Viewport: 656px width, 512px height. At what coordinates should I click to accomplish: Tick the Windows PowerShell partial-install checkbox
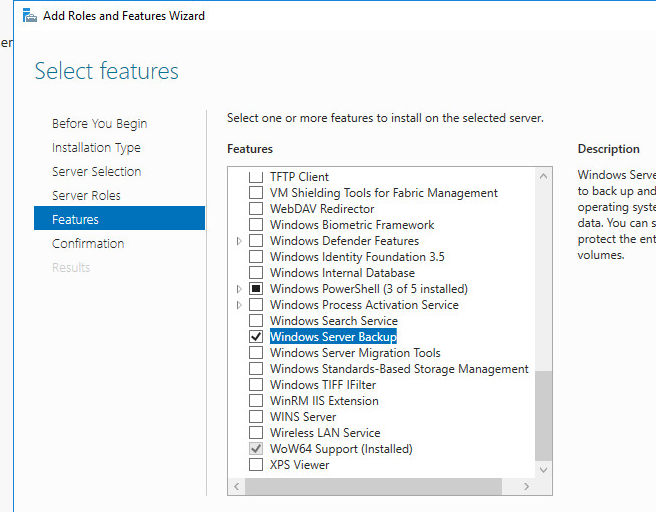tap(256, 289)
